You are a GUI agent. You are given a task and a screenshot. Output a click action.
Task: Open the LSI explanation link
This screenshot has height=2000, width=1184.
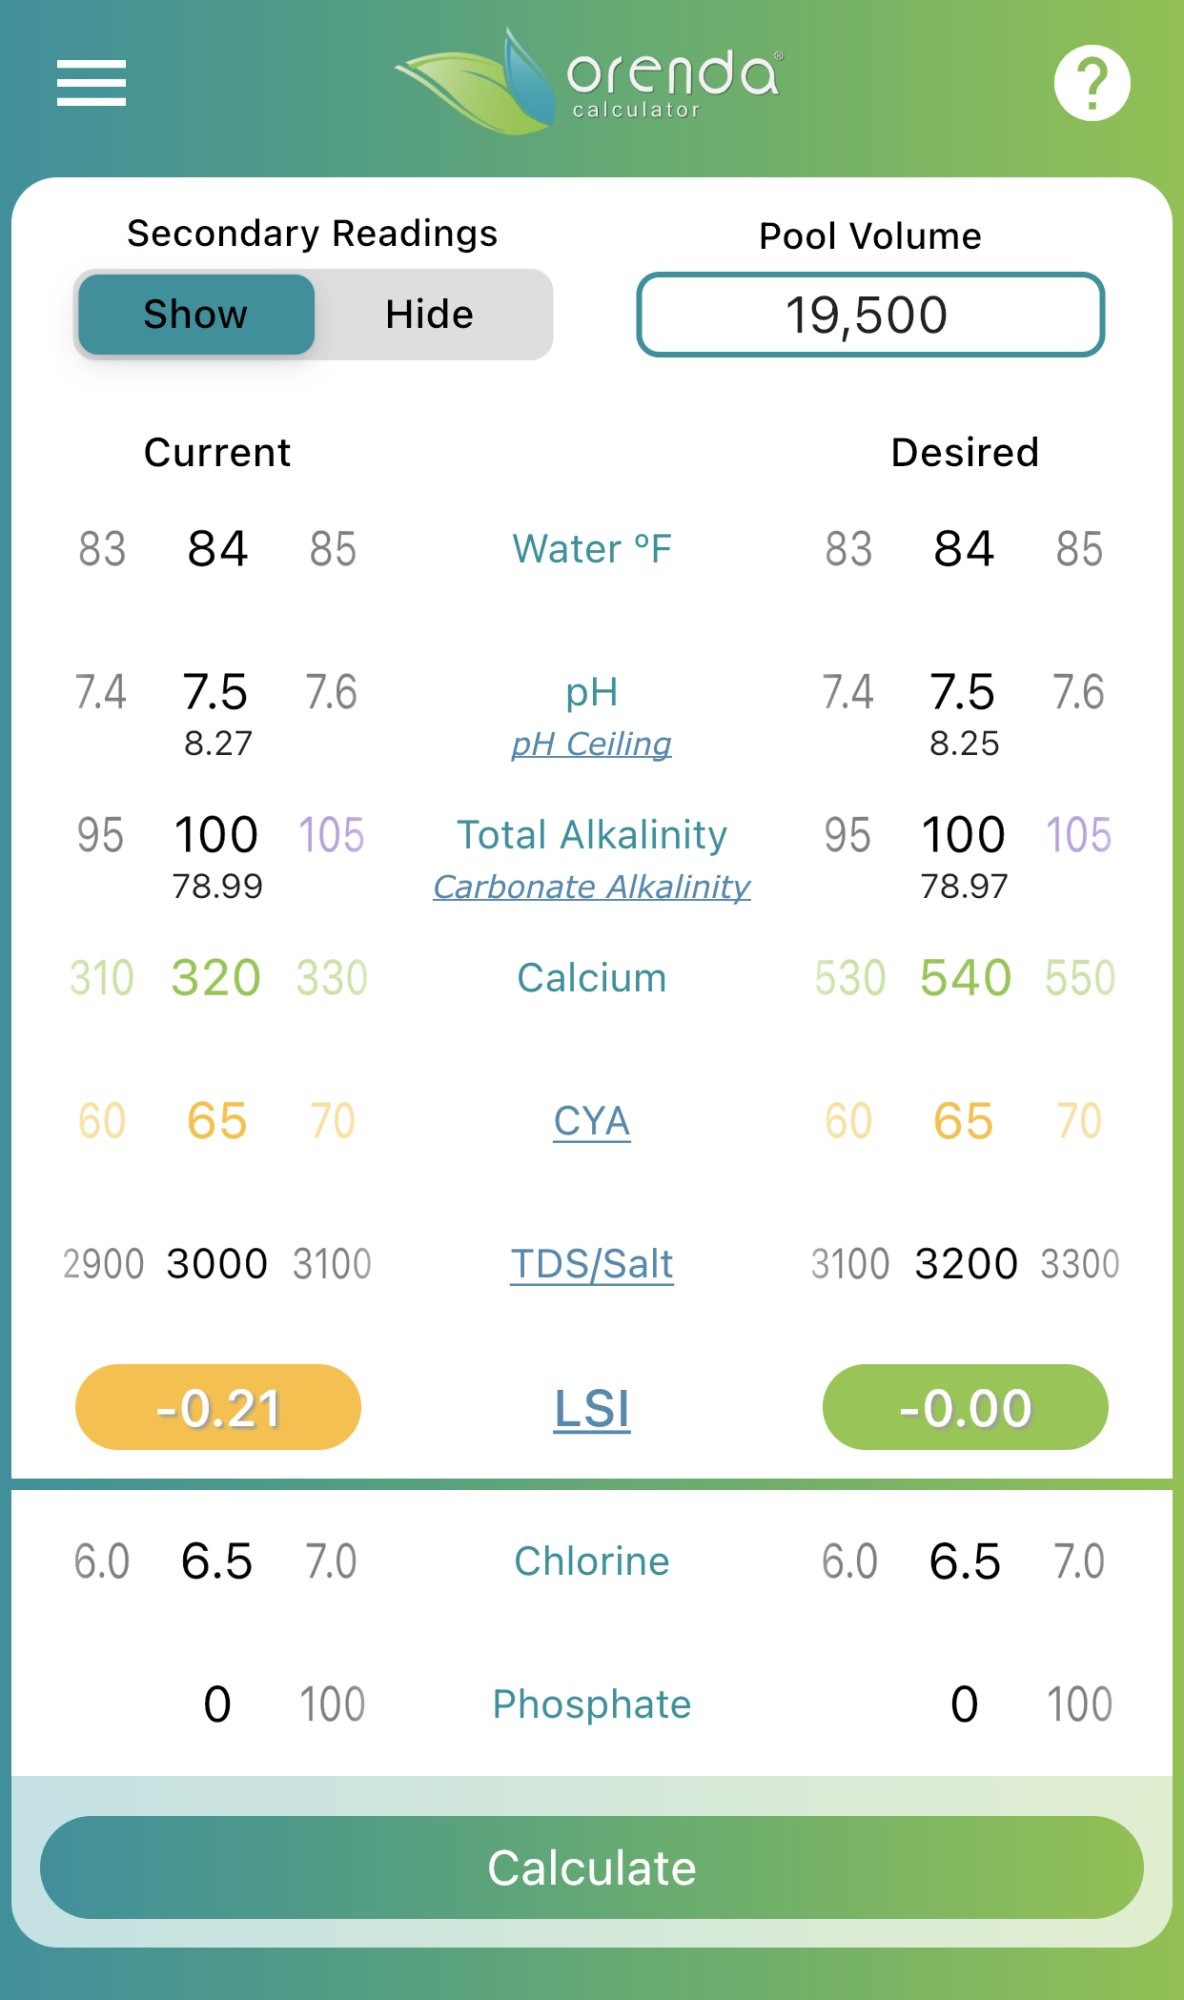point(592,1408)
